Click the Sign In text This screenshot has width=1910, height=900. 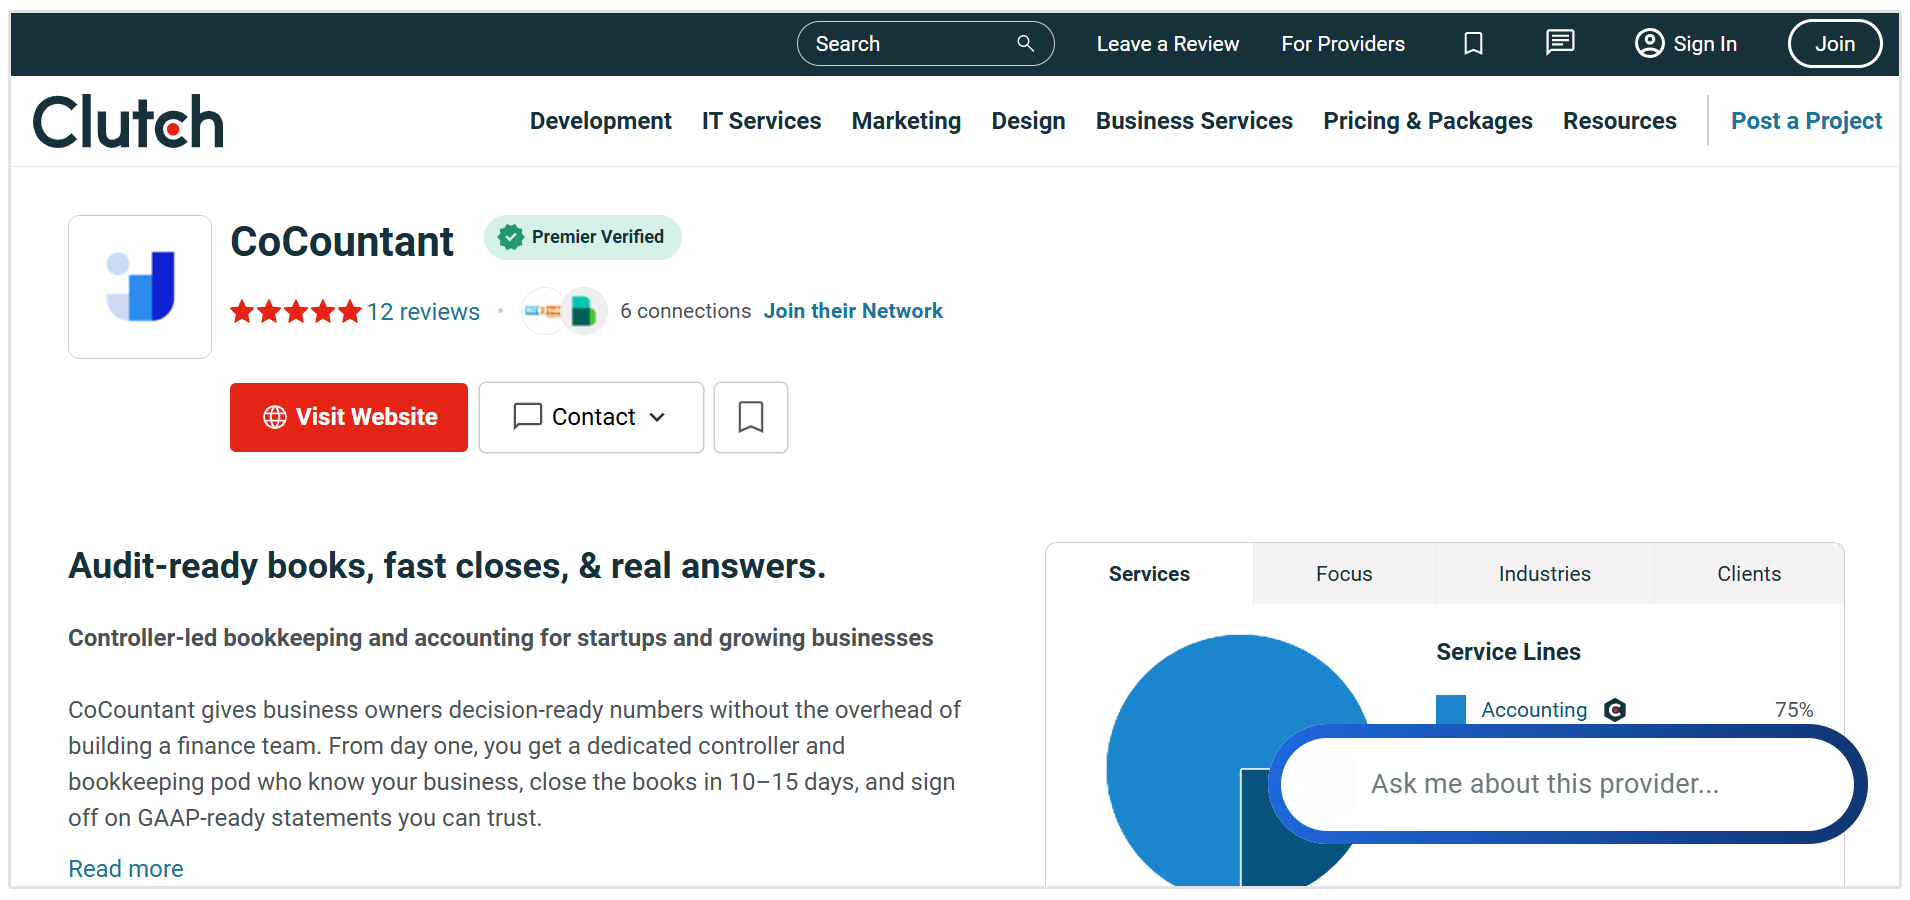coord(1705,44)
